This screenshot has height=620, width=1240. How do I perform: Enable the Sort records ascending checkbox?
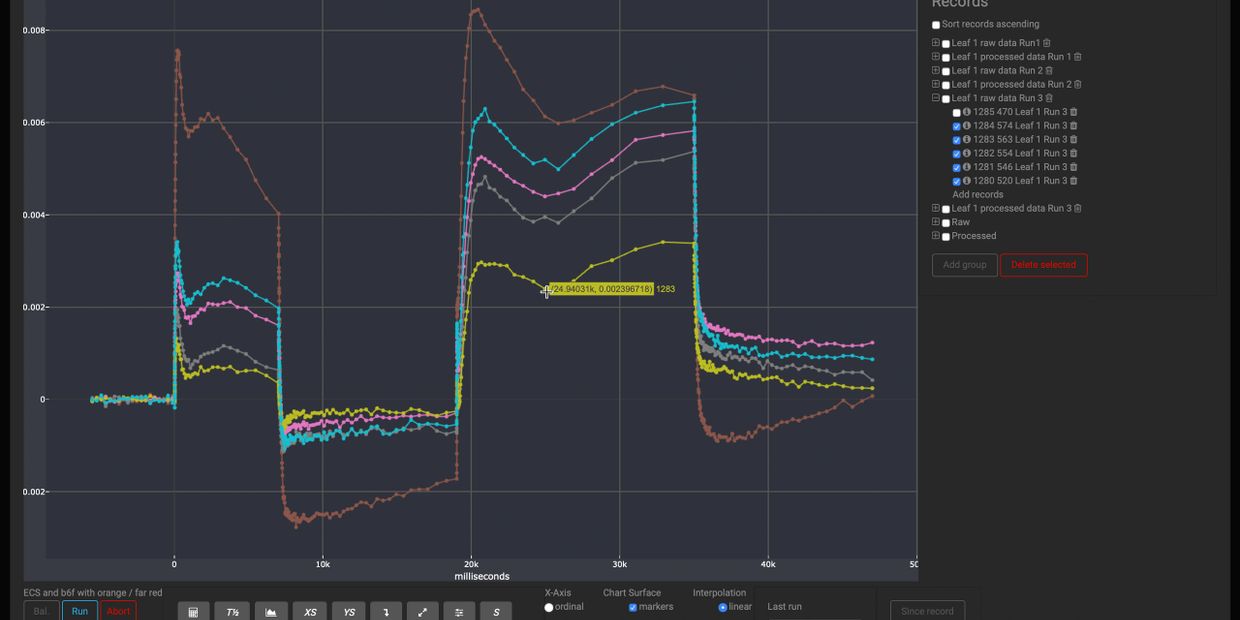tap(936, 25)
